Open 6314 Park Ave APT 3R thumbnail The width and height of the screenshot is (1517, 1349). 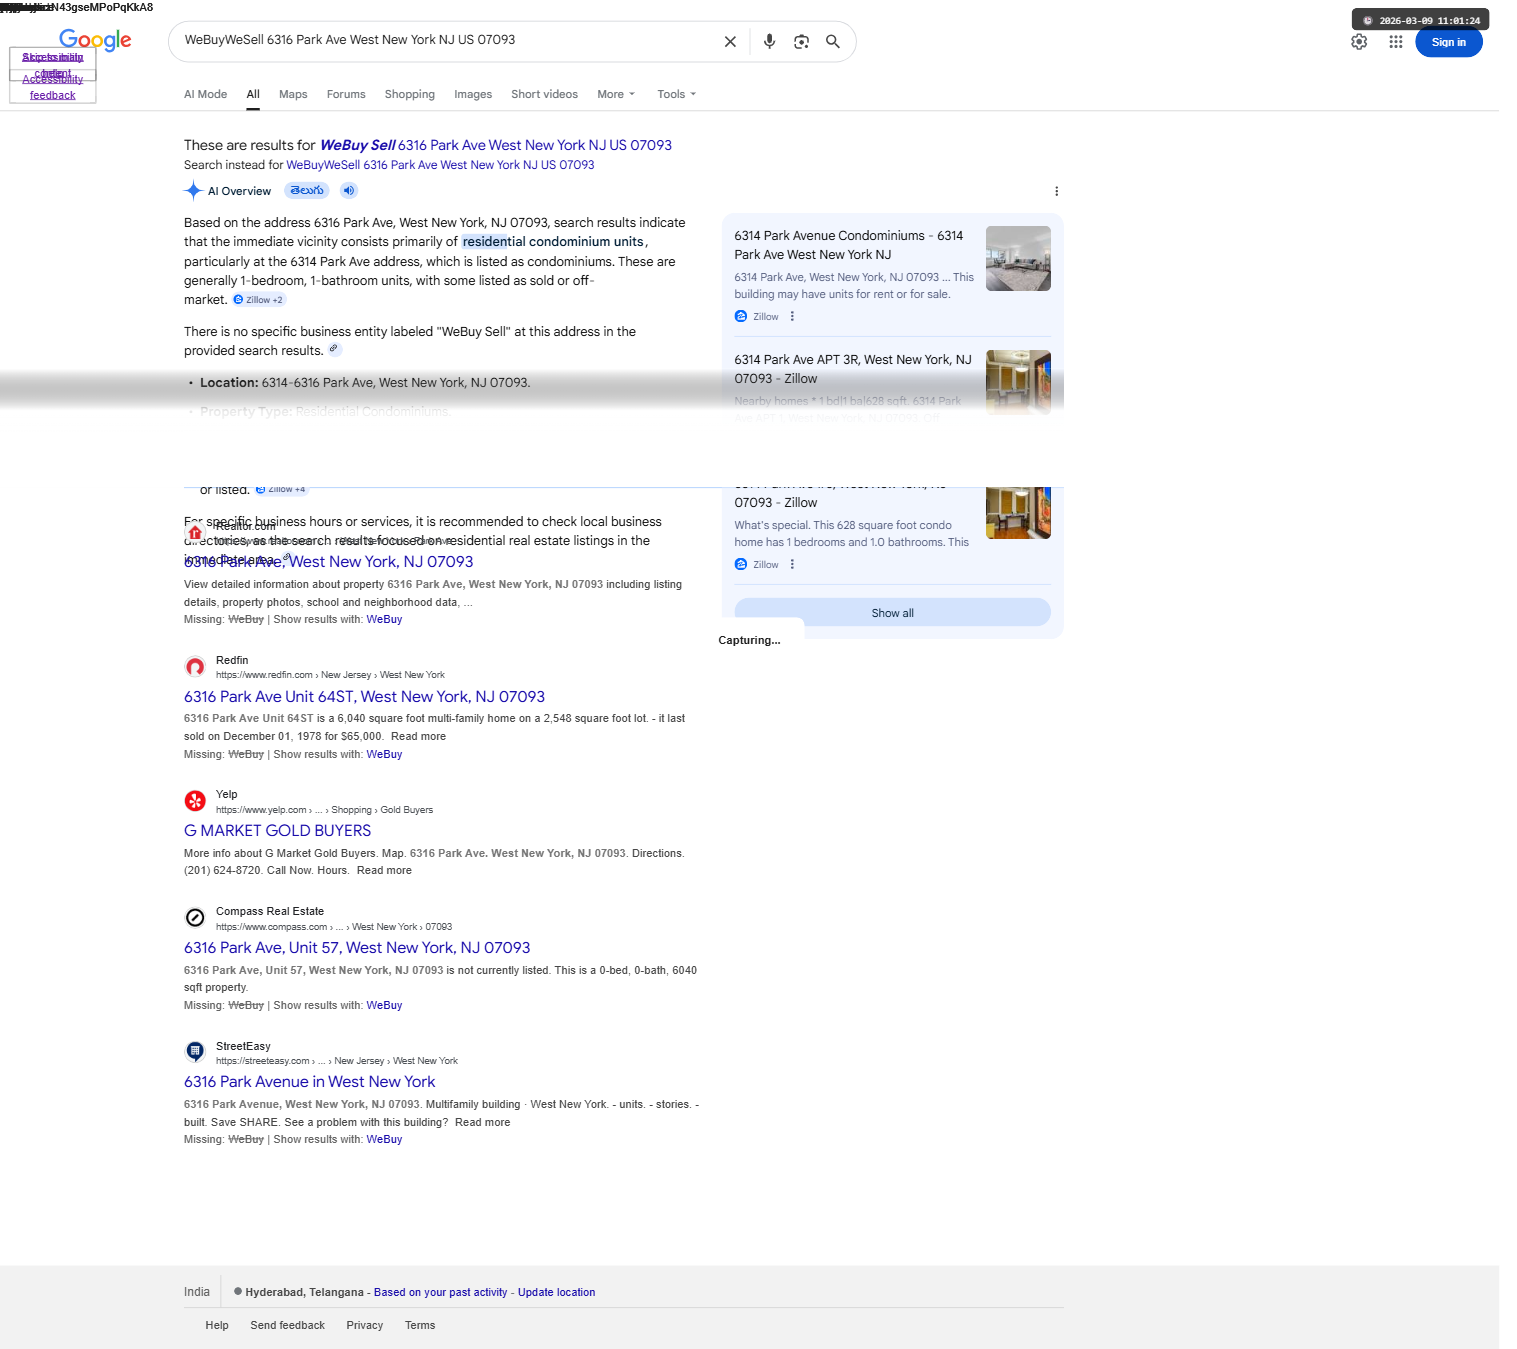[1018, 382]
